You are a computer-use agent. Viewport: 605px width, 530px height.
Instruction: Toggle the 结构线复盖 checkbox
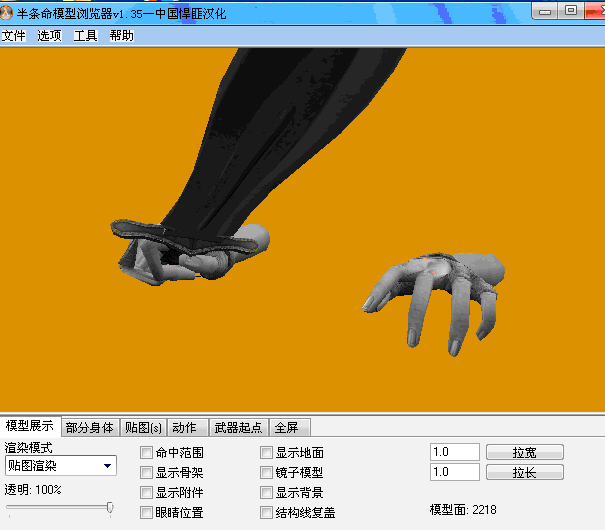[267, 513]
